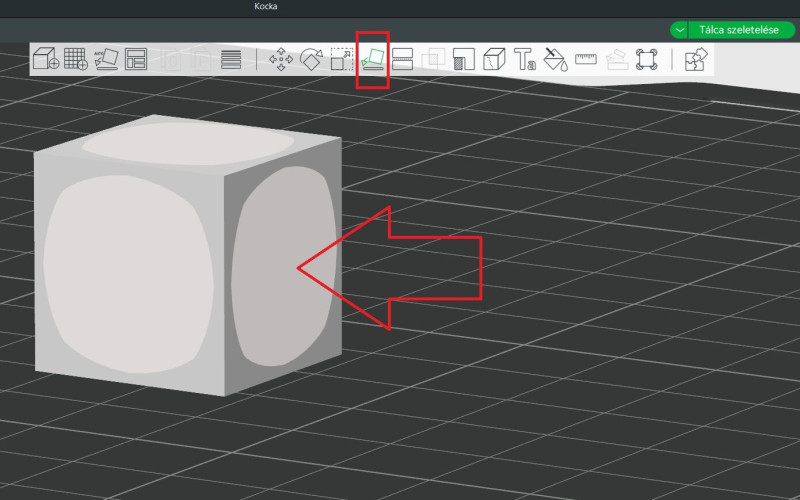Lay cube on its front face ellipse

click(128, 274)
